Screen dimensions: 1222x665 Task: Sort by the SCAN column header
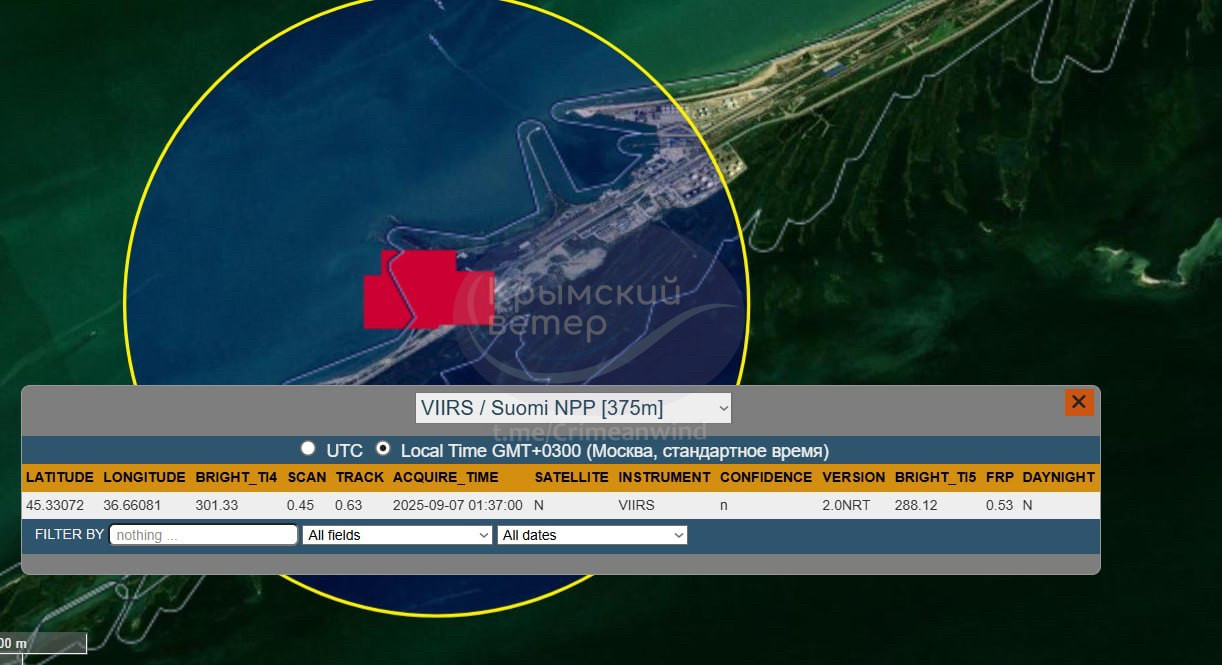306,477
